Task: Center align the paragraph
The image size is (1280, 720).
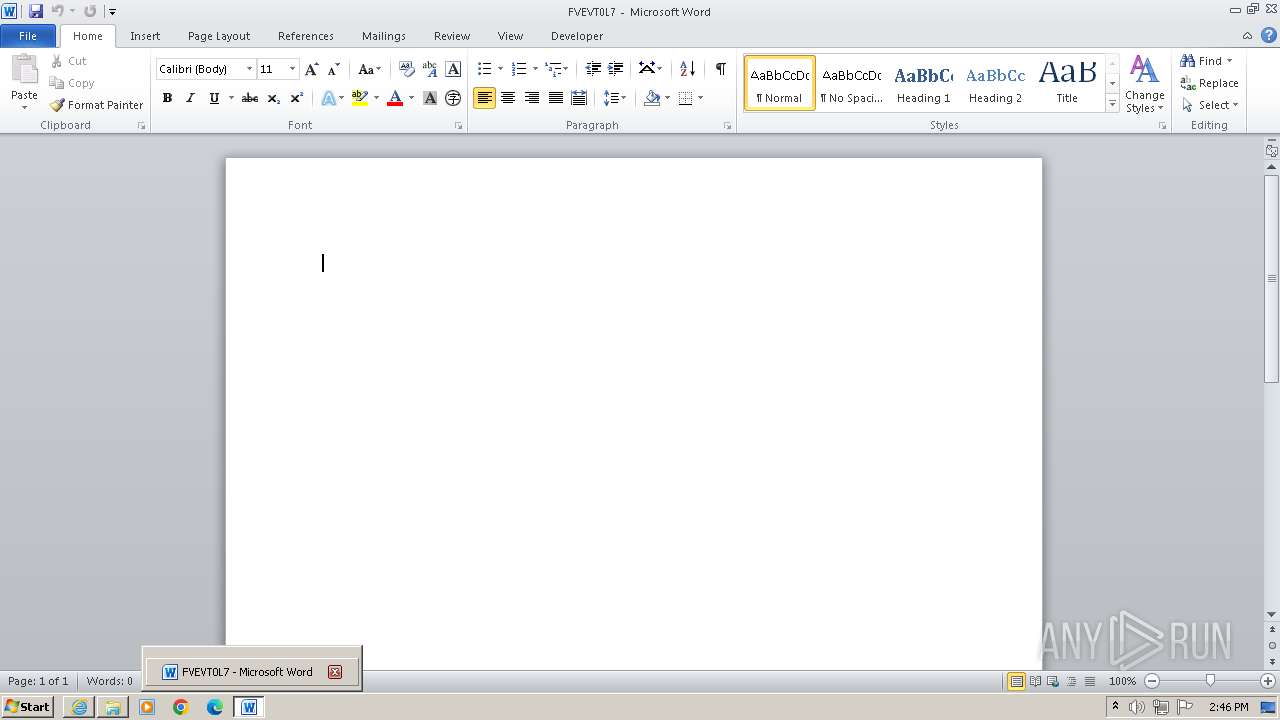Action: 508,98
